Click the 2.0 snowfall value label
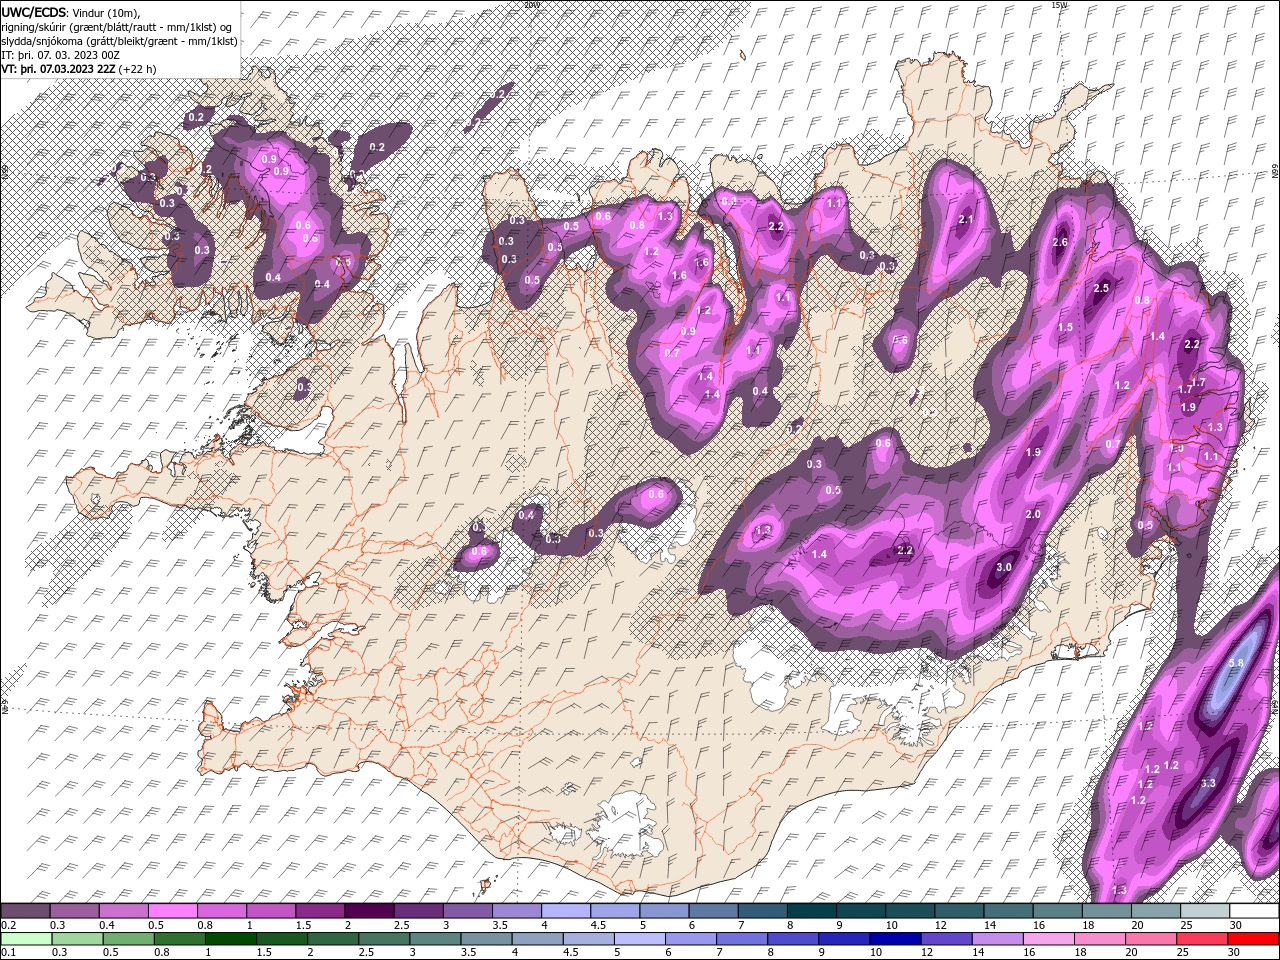 click(x=1033, y=514)
